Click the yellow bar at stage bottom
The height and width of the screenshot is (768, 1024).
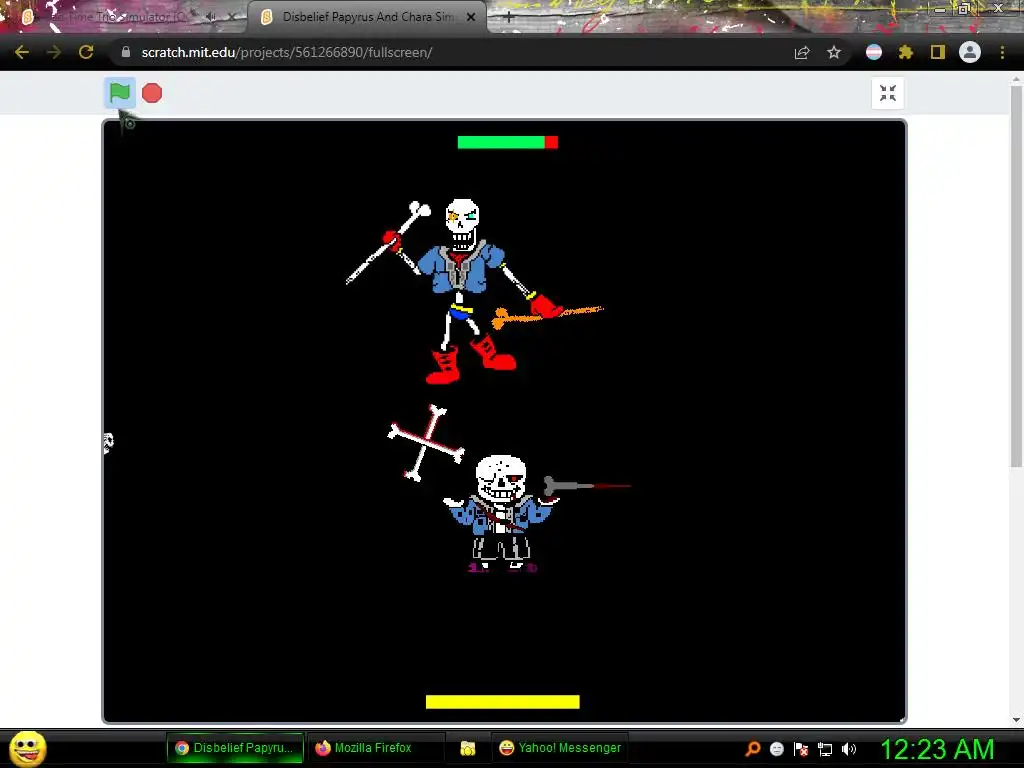pyautogui.click(x=502, y=702)
